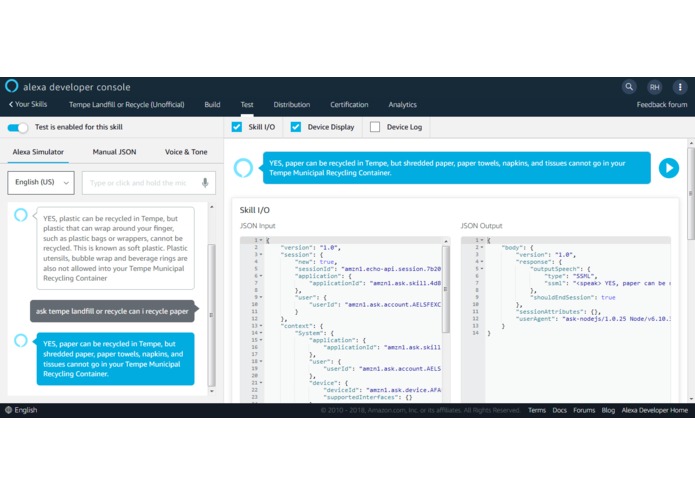The image size is (695, 494).
Task: Open the Build tab
Action: 212,105
